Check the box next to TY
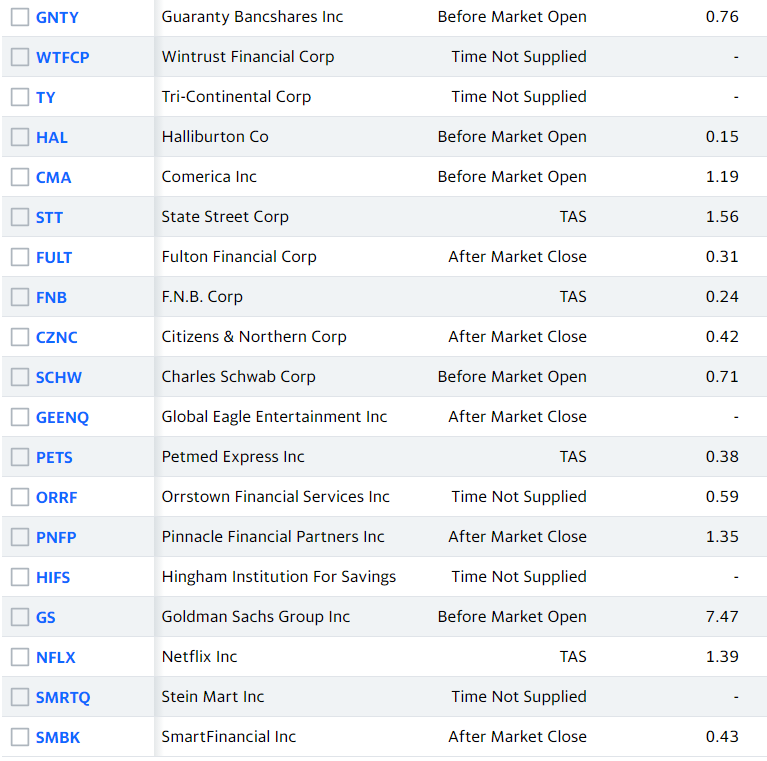This screenshot has height=761, width=767. point(20,97)
